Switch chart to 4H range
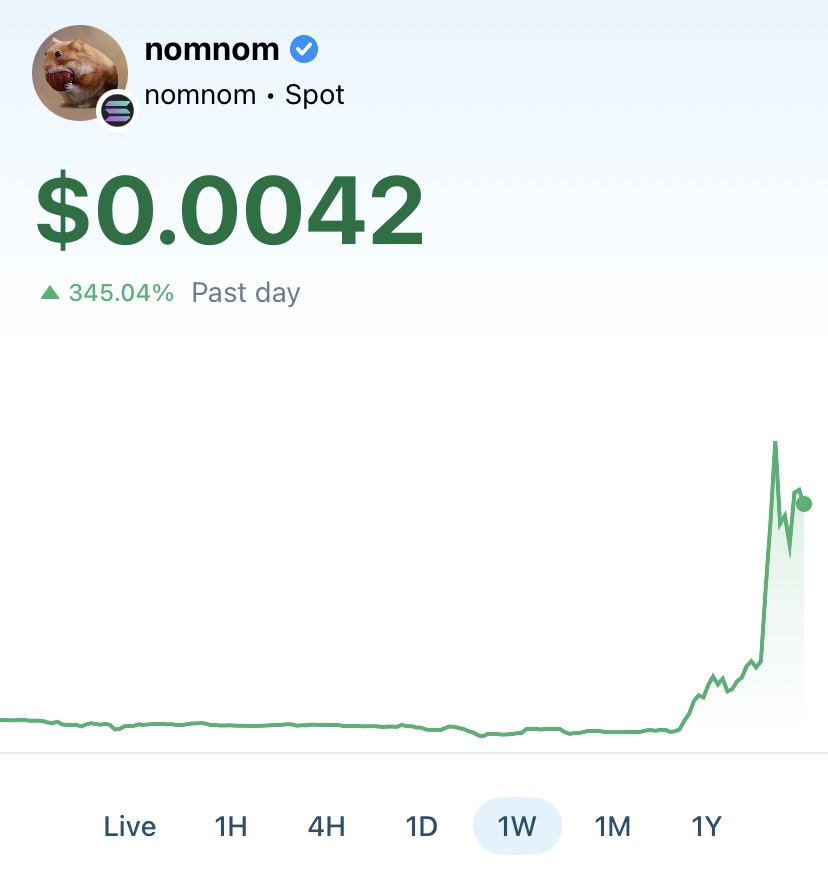Screen dimensions: 828x880 326,826
